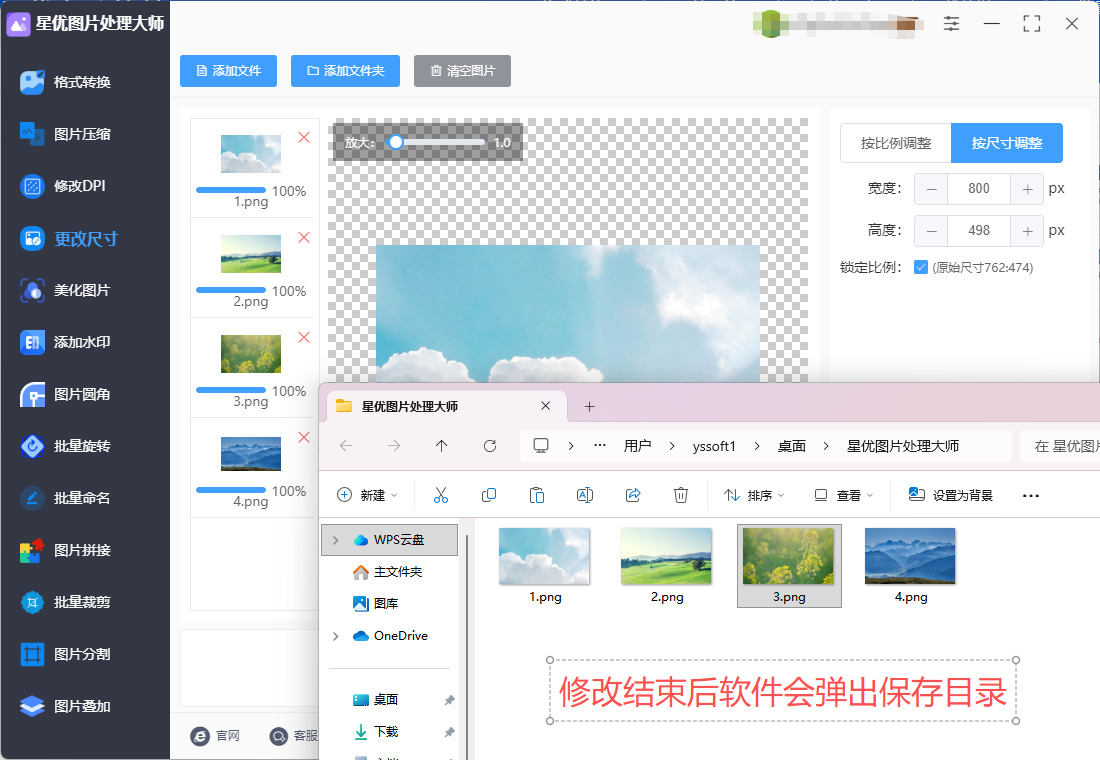Click the Copy icon in Explorer toolbar

[x=489, y=495]
